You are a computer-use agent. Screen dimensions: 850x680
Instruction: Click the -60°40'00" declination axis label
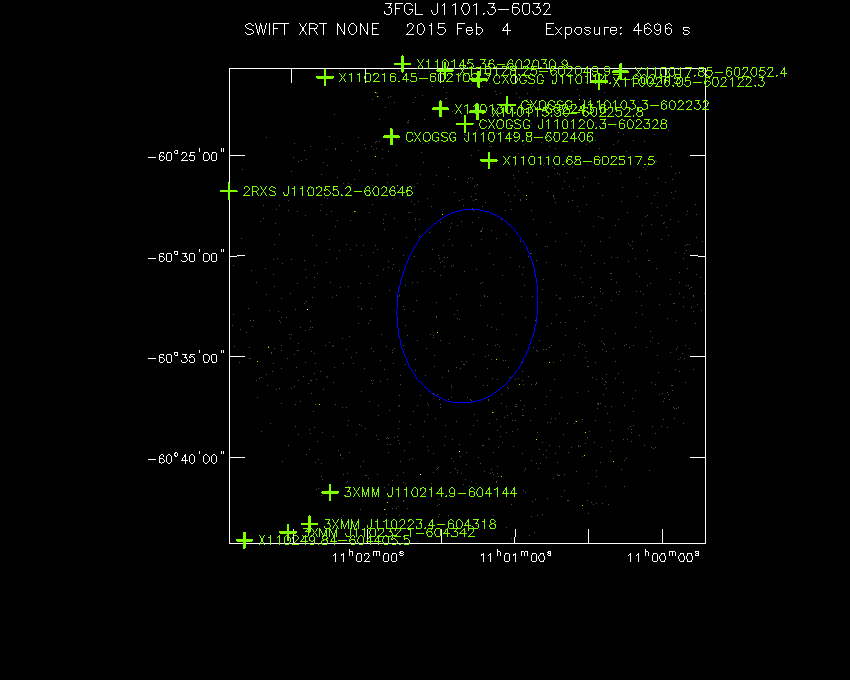tap(186, 459)
